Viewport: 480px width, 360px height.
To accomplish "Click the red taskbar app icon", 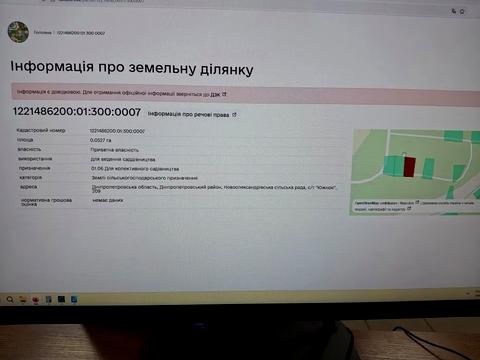I will pyautogui.click(x=35, y=300).
